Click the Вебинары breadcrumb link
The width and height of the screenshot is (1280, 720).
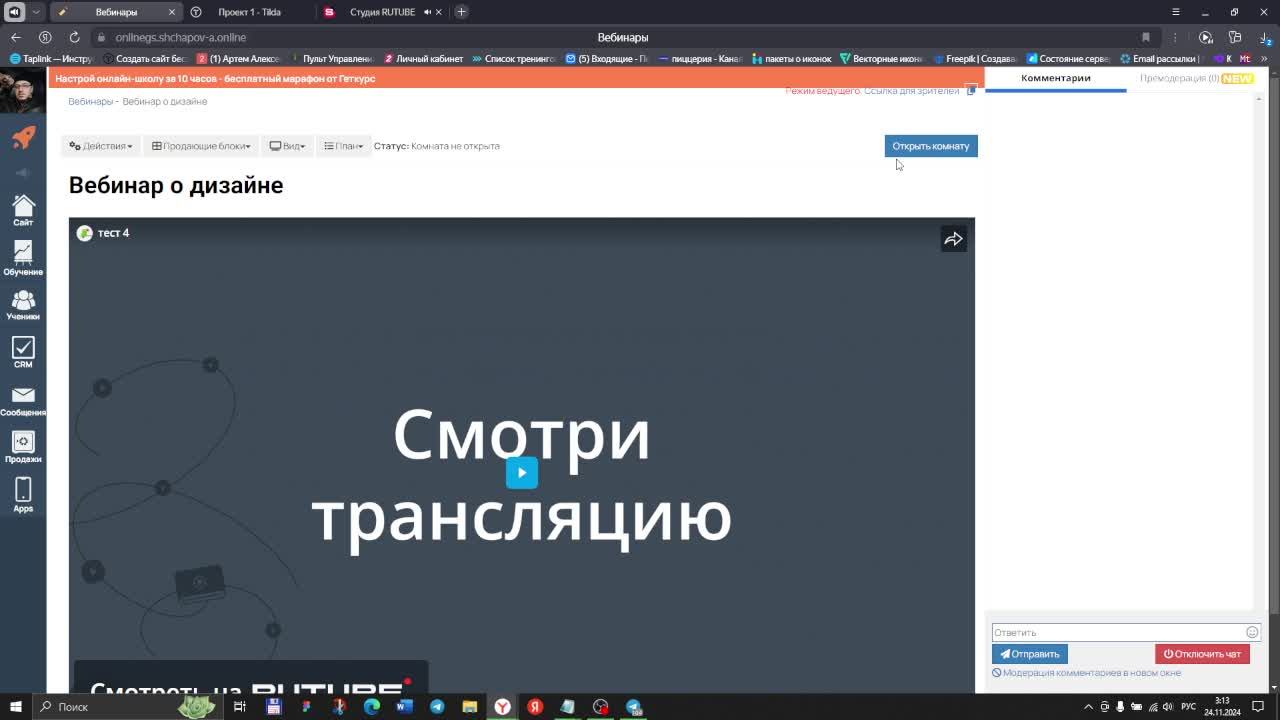[x=90, y=101]
